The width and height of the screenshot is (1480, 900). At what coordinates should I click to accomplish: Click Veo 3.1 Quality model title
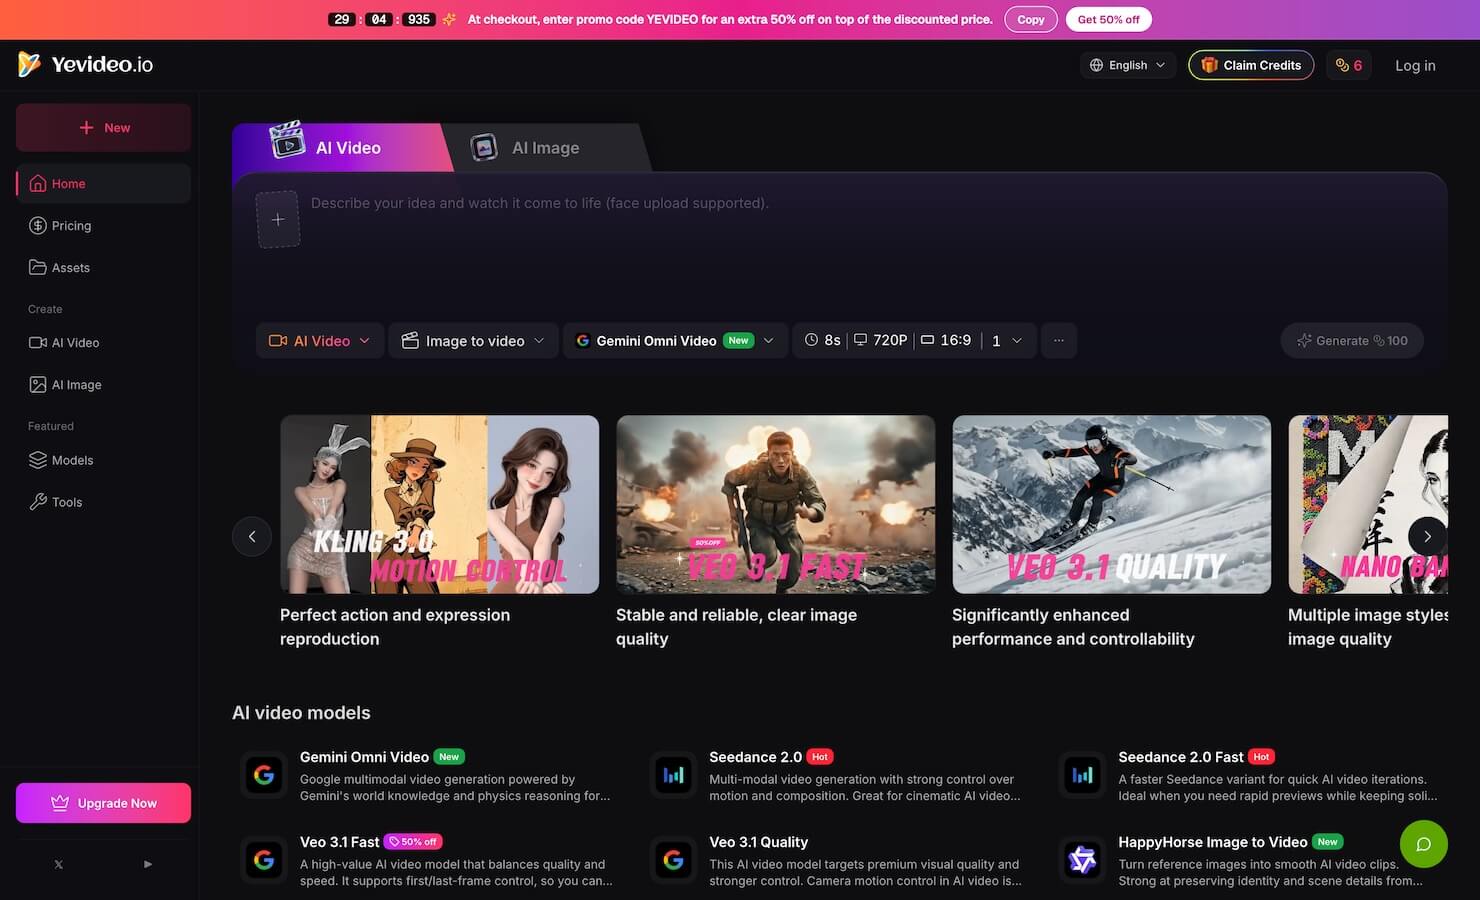(758, 842)
